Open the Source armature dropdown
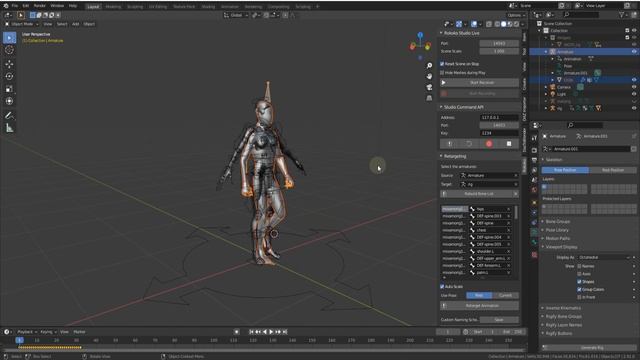The image size is (640, 360). (489, 176)
